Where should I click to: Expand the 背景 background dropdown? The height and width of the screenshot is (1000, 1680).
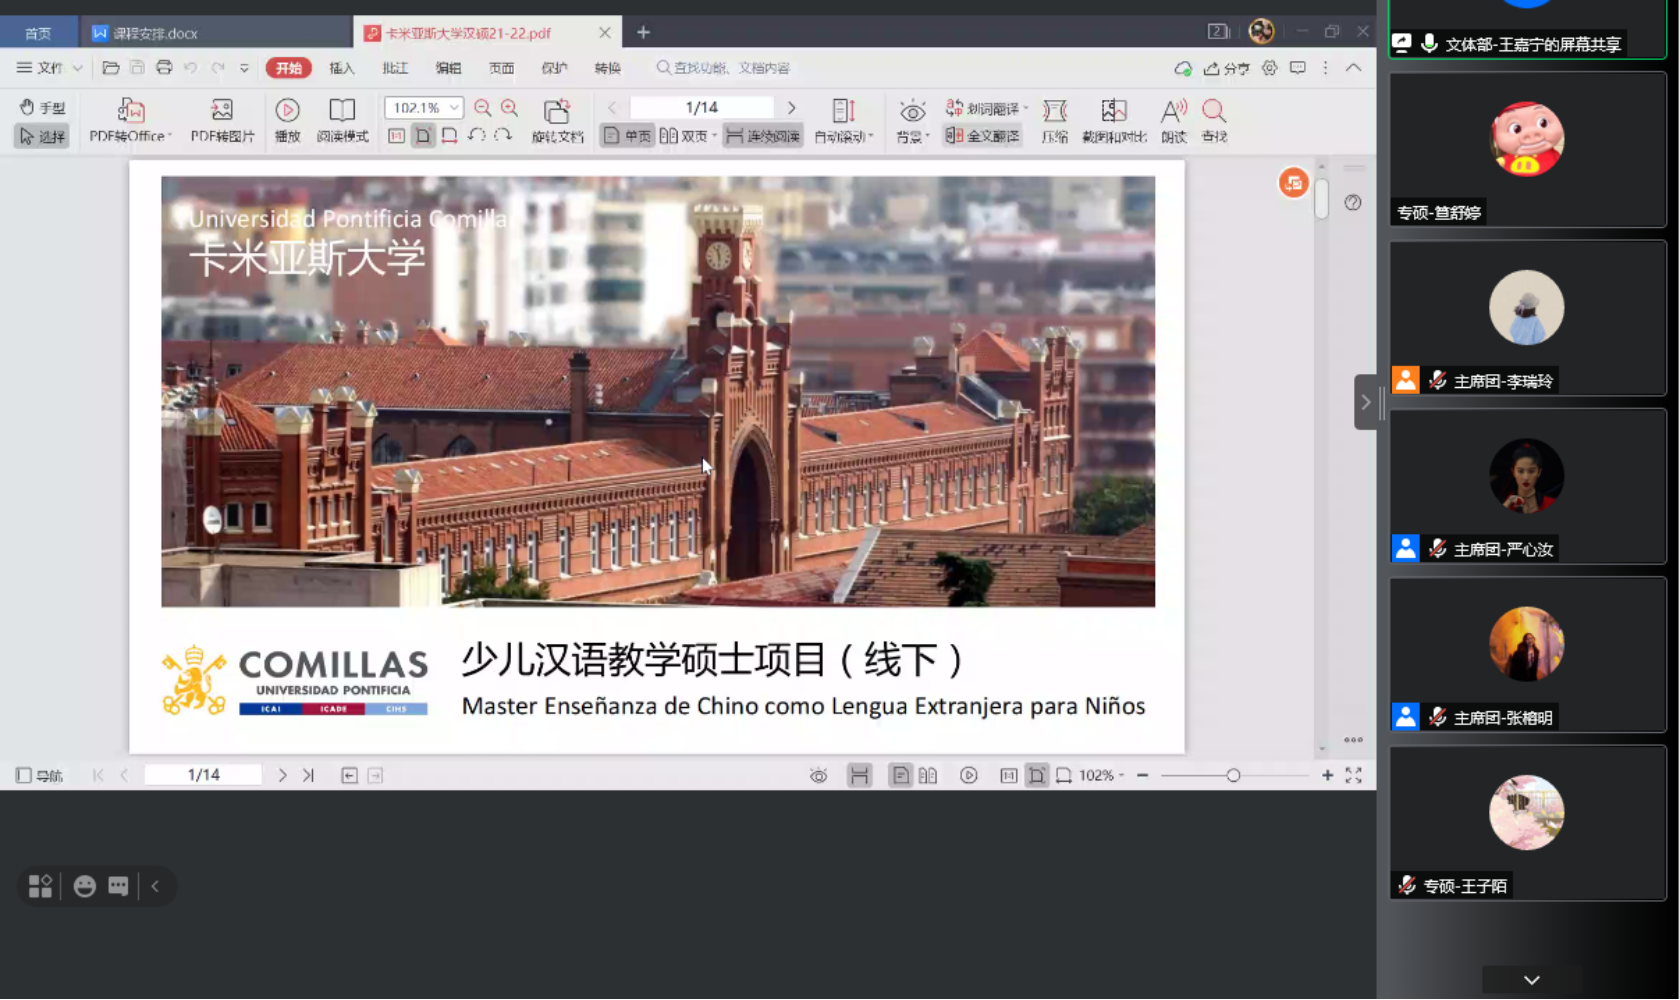click(x=927, y=137)
